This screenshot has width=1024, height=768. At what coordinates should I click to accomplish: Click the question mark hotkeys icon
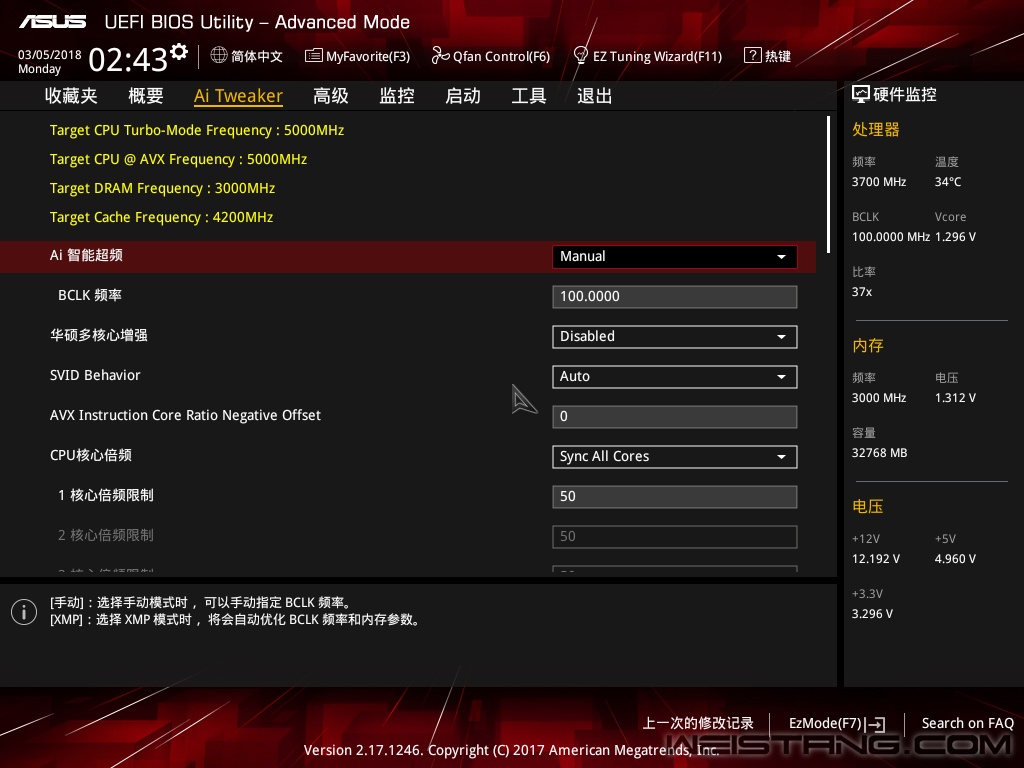752,56
